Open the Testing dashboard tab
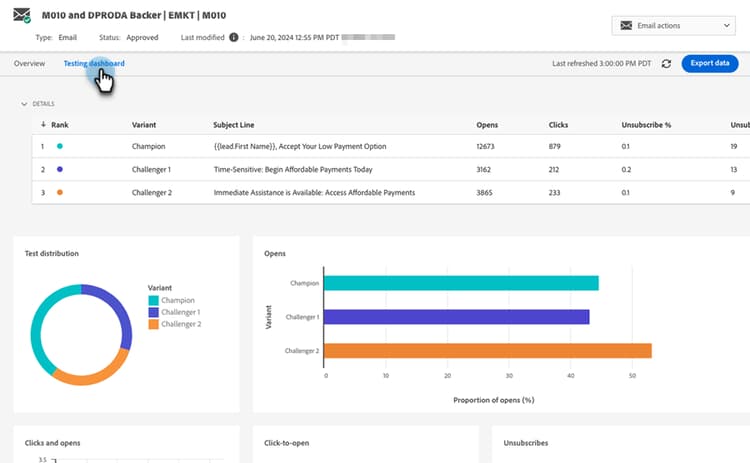The width and height of the screenshot is (750, 463). pyautogui.click(x=94, y=64)
